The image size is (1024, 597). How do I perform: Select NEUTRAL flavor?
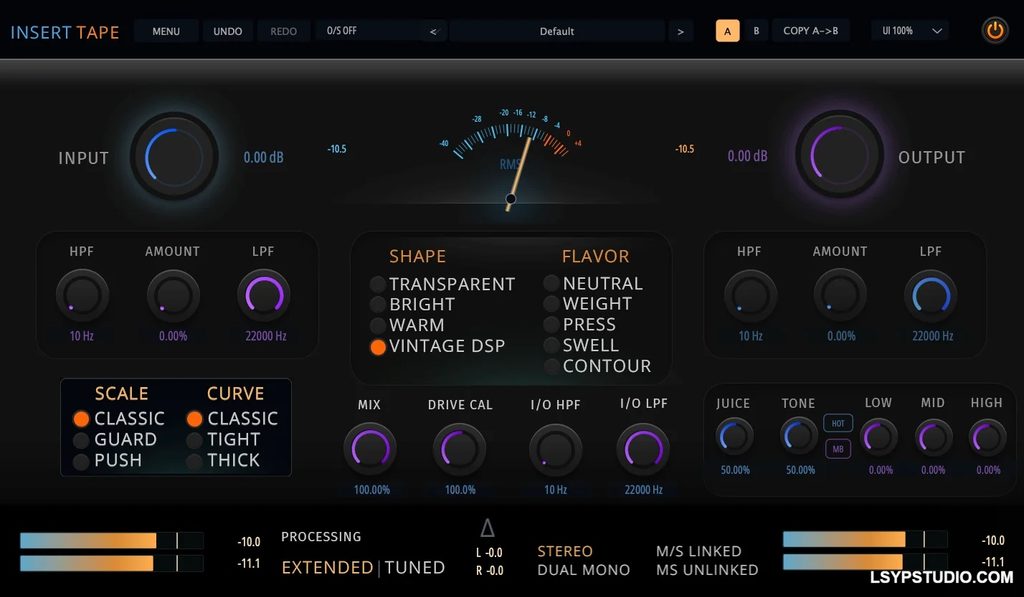[x=594, y=283]
